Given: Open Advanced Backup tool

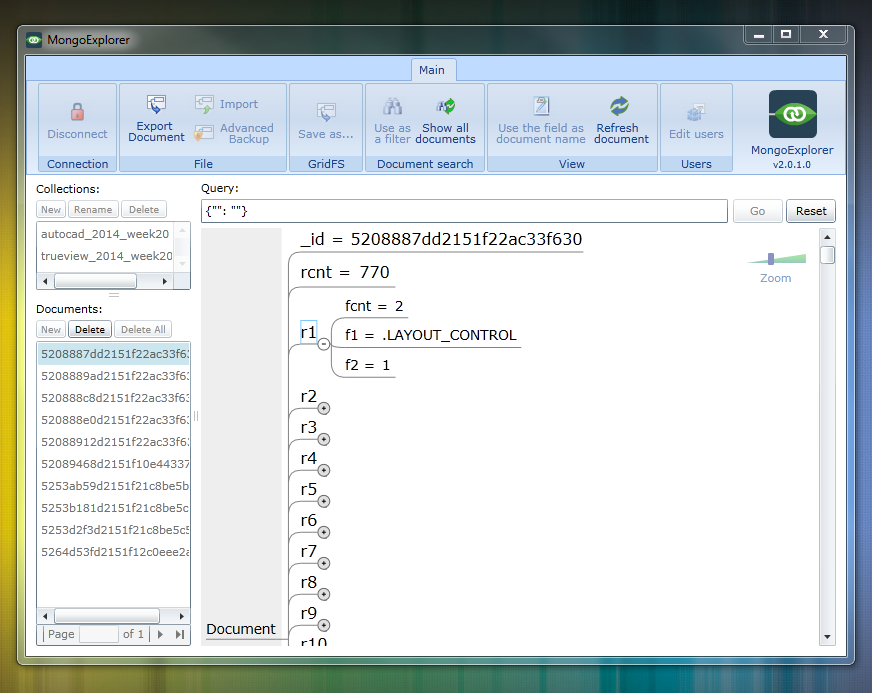Looking at the screenshot, I should click(205, 133).
